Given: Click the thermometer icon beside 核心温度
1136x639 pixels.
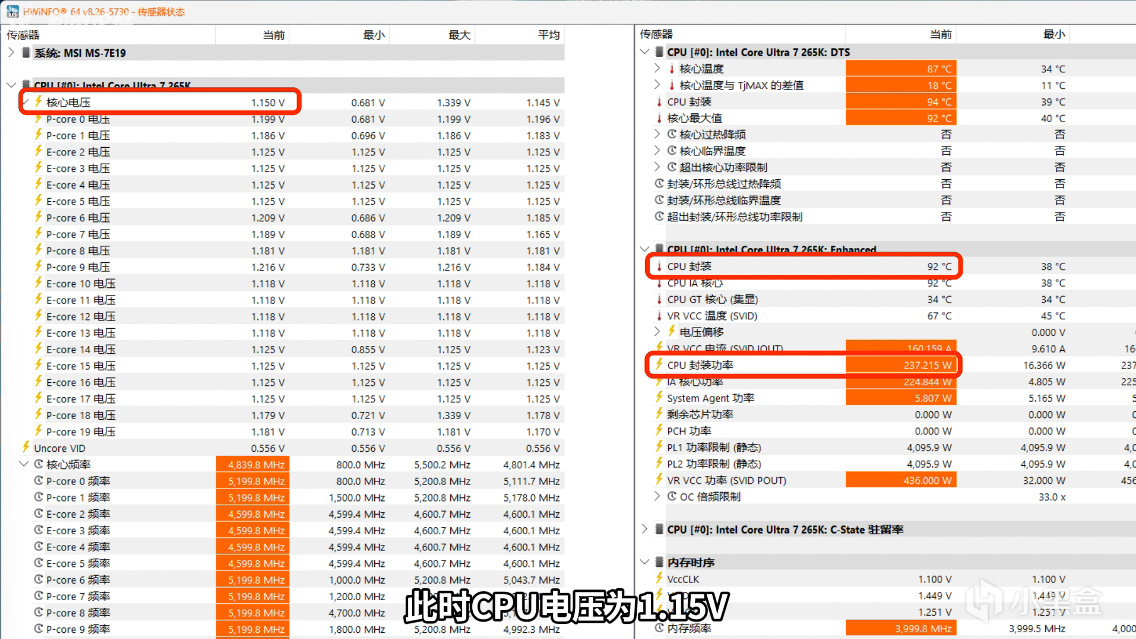Looking at the screenshot, I should tap(672, 69).
